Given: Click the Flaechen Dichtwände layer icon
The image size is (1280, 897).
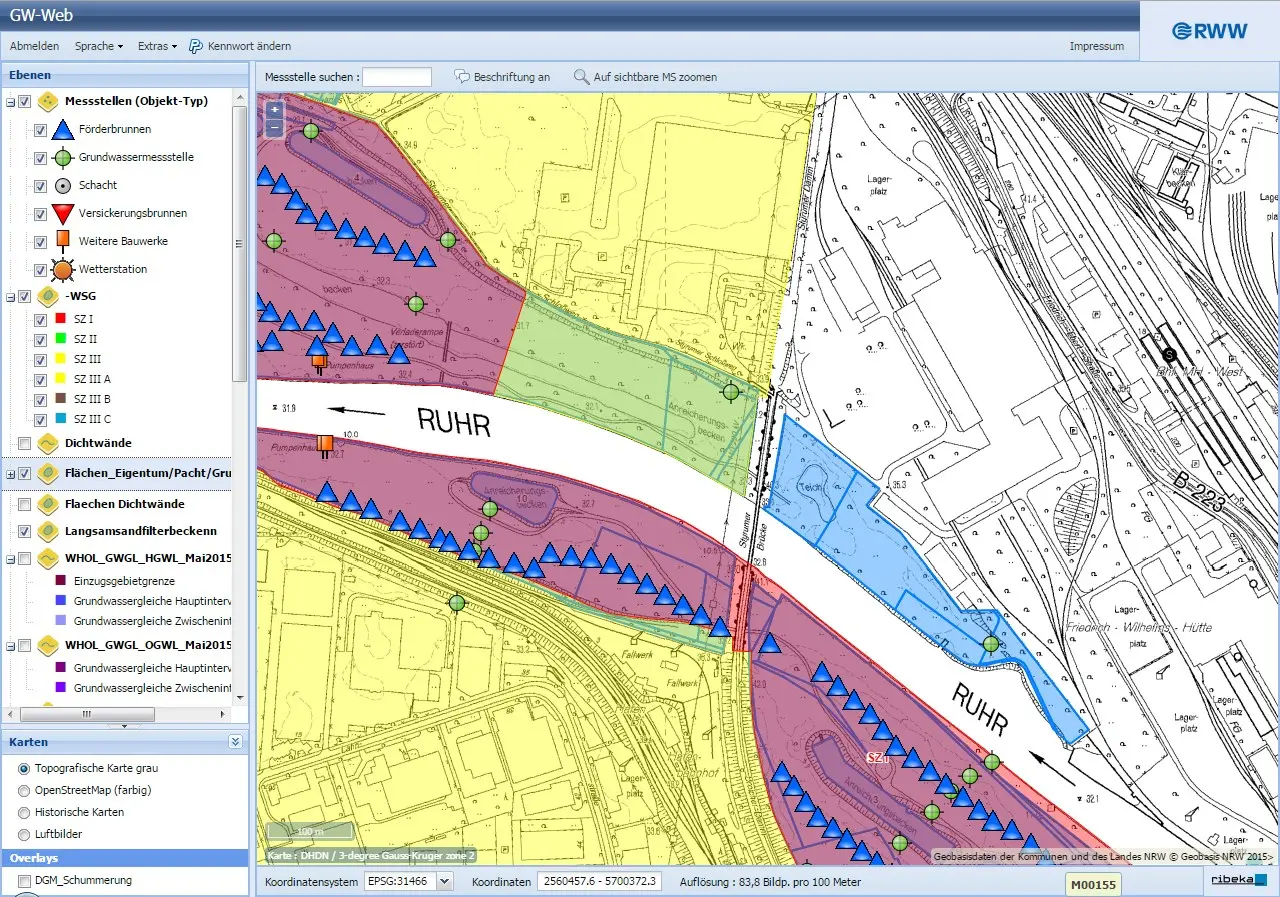Looking at the screenshot, I should tap(47, 504).
